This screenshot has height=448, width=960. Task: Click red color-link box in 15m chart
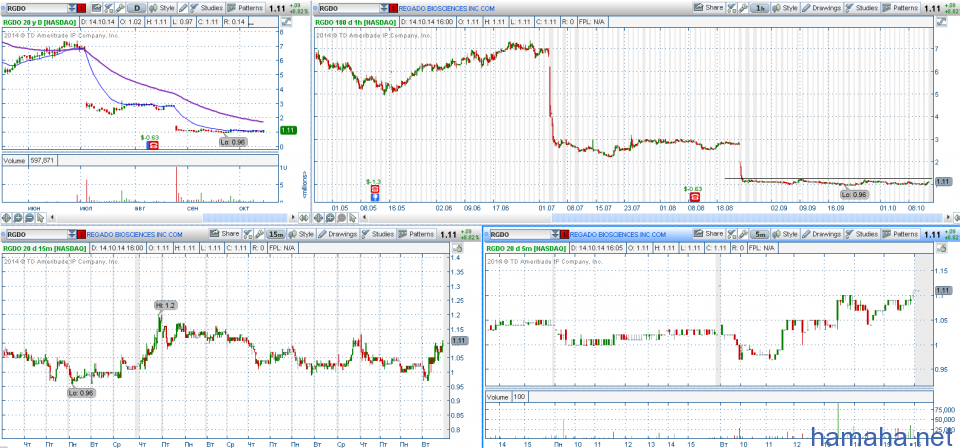81,234
